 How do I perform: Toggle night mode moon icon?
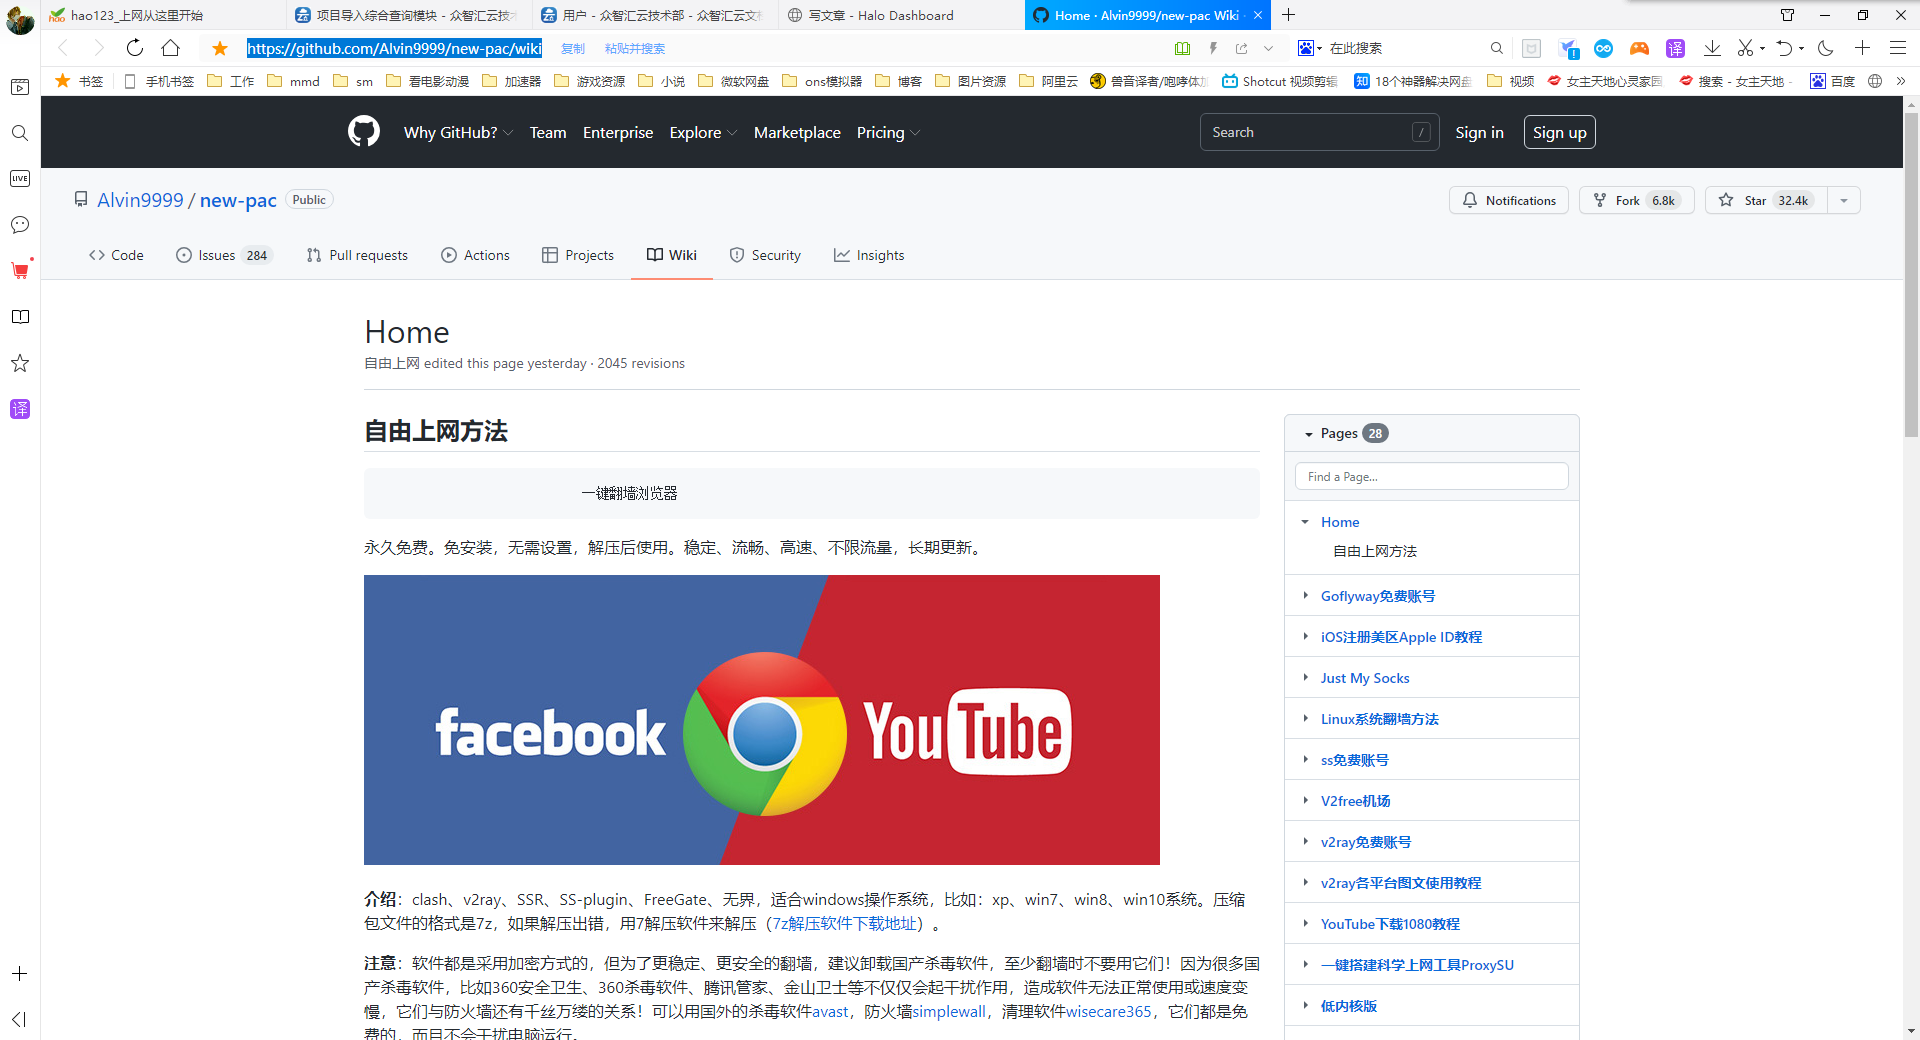coord(1826,48)
